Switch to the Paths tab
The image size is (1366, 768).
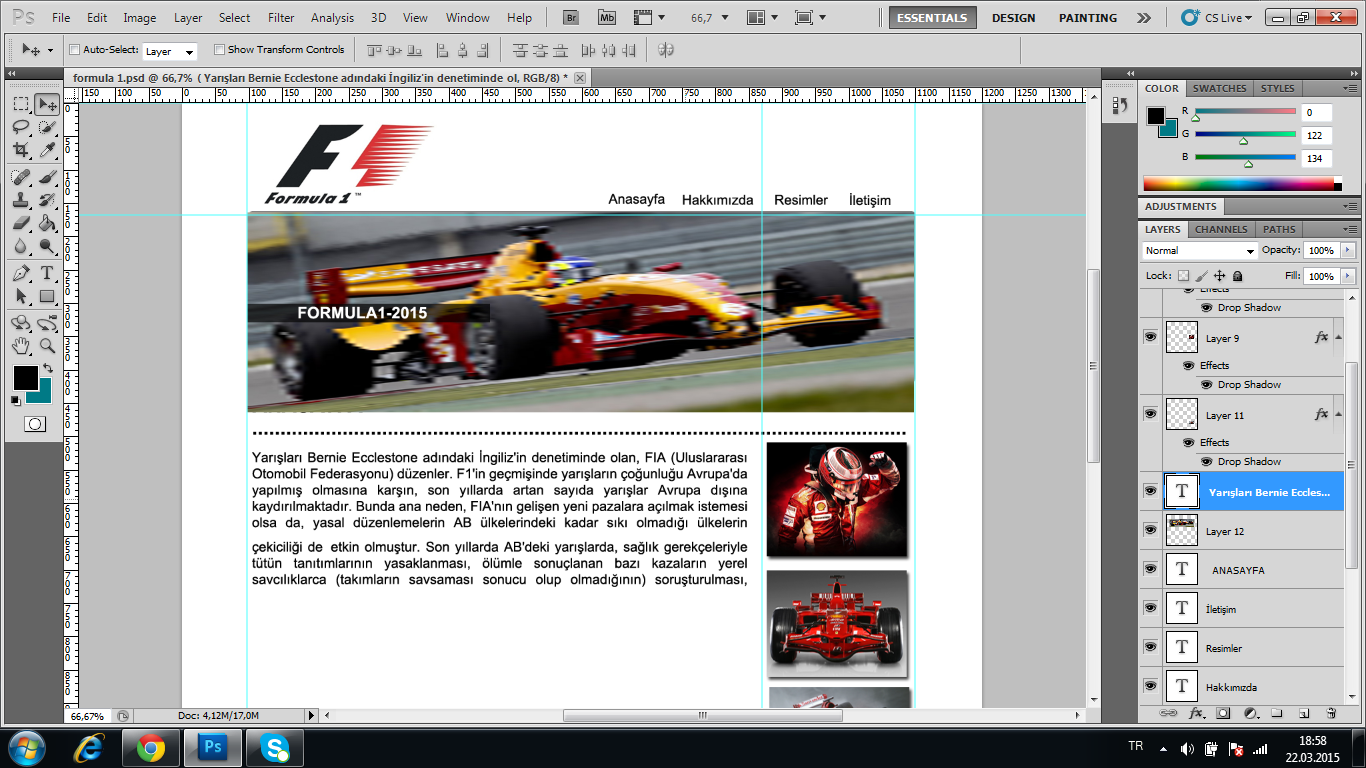[x=1279, y=229]
